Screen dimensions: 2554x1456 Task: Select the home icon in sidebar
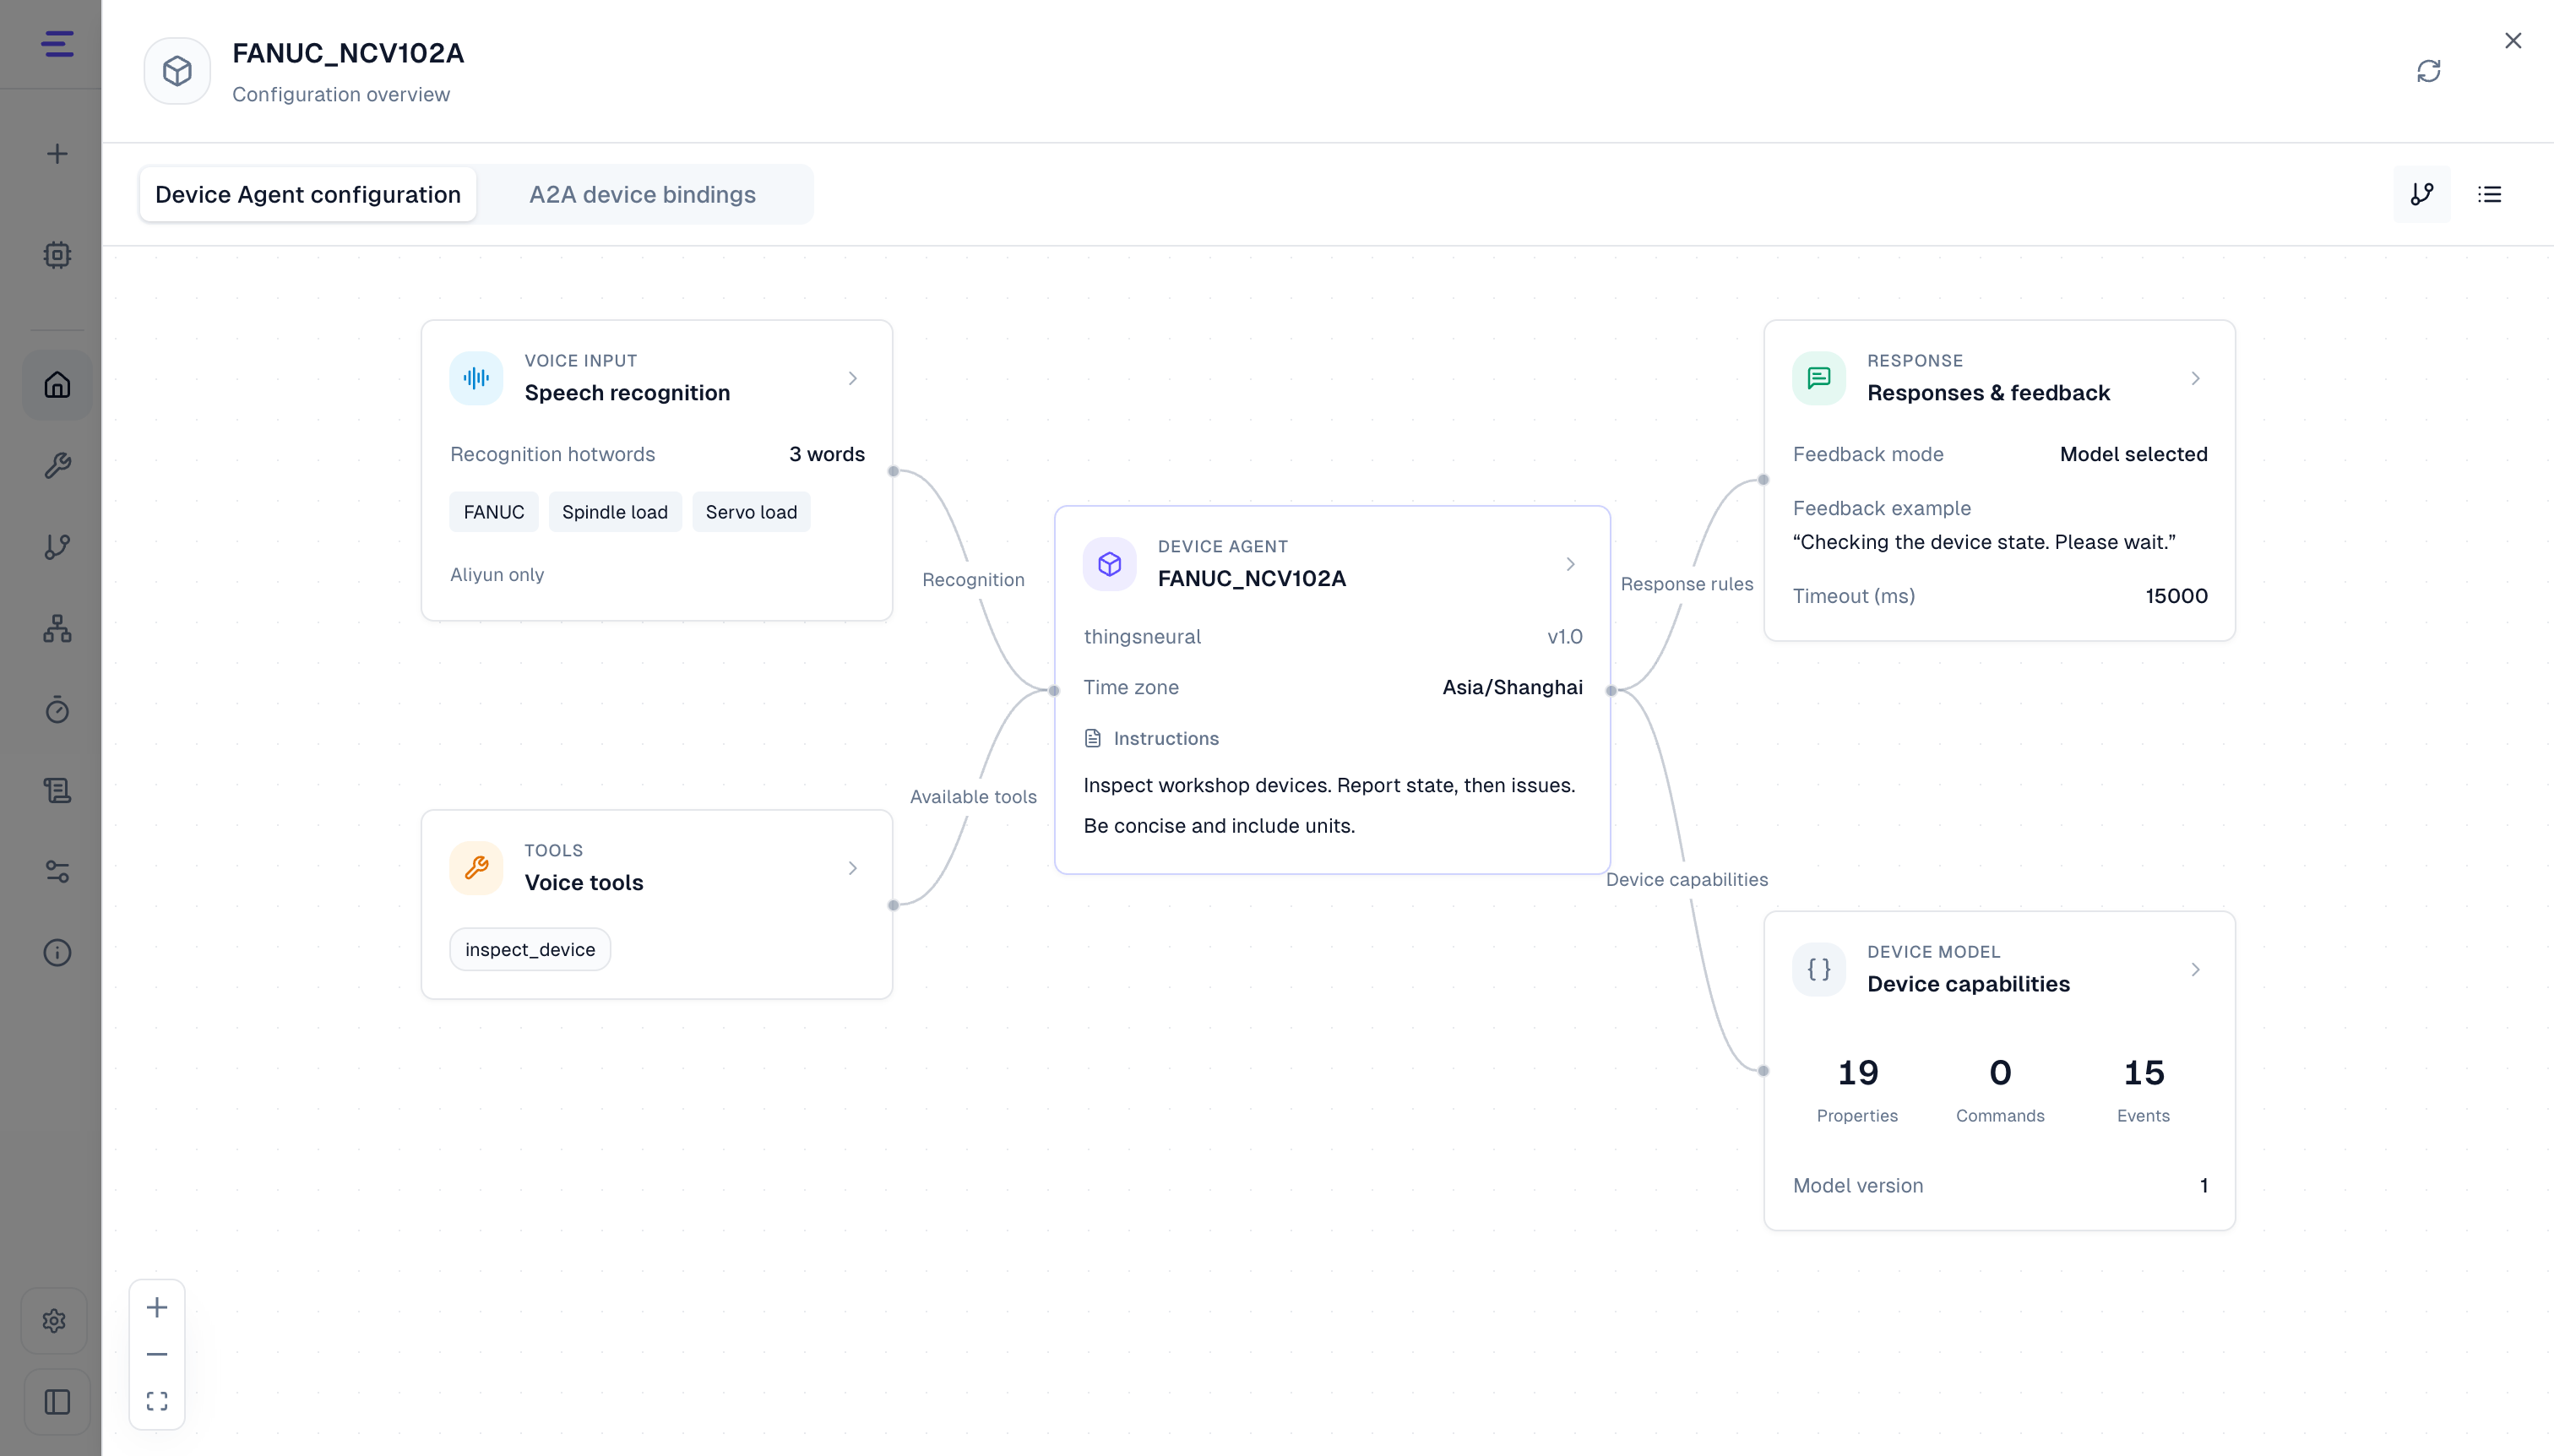click(57, 385)
